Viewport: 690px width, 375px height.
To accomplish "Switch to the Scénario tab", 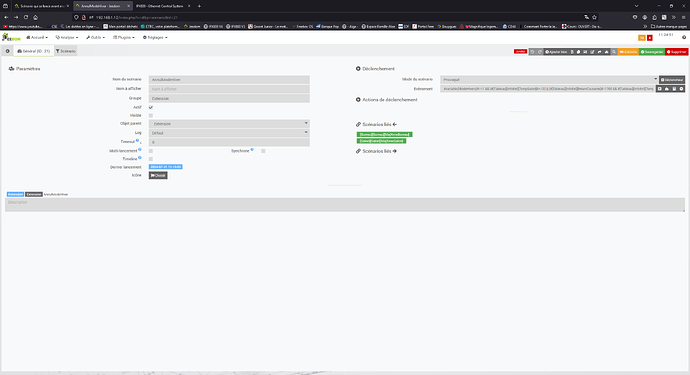I will [66, 51].
